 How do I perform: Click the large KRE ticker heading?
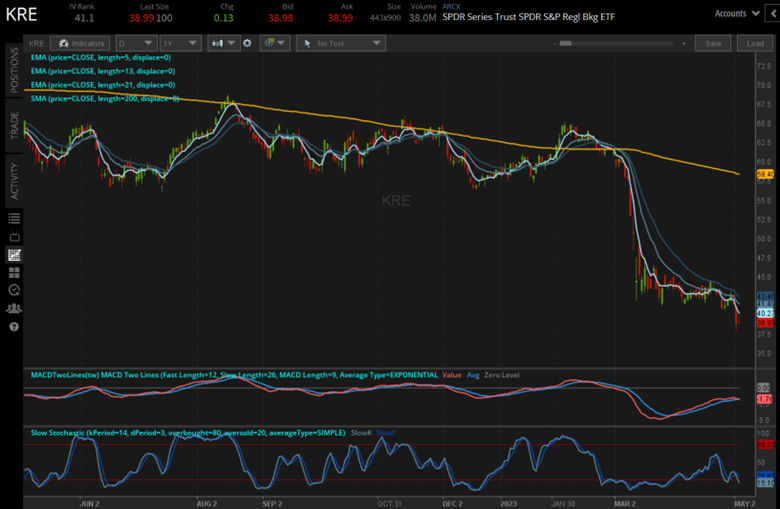21,14
